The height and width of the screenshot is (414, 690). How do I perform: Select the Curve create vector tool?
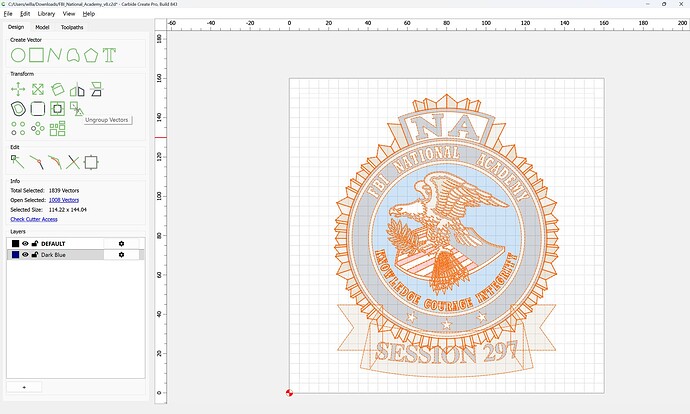point(73,55)
